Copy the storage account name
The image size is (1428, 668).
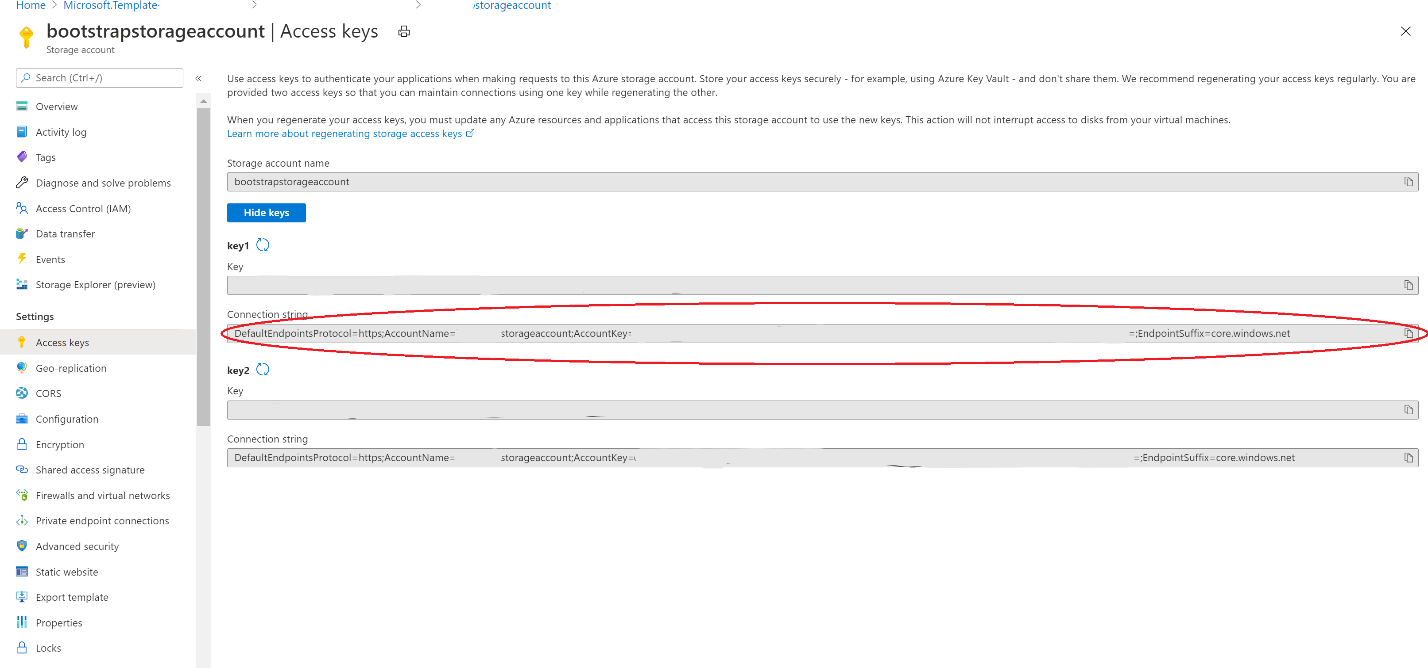1408,182
